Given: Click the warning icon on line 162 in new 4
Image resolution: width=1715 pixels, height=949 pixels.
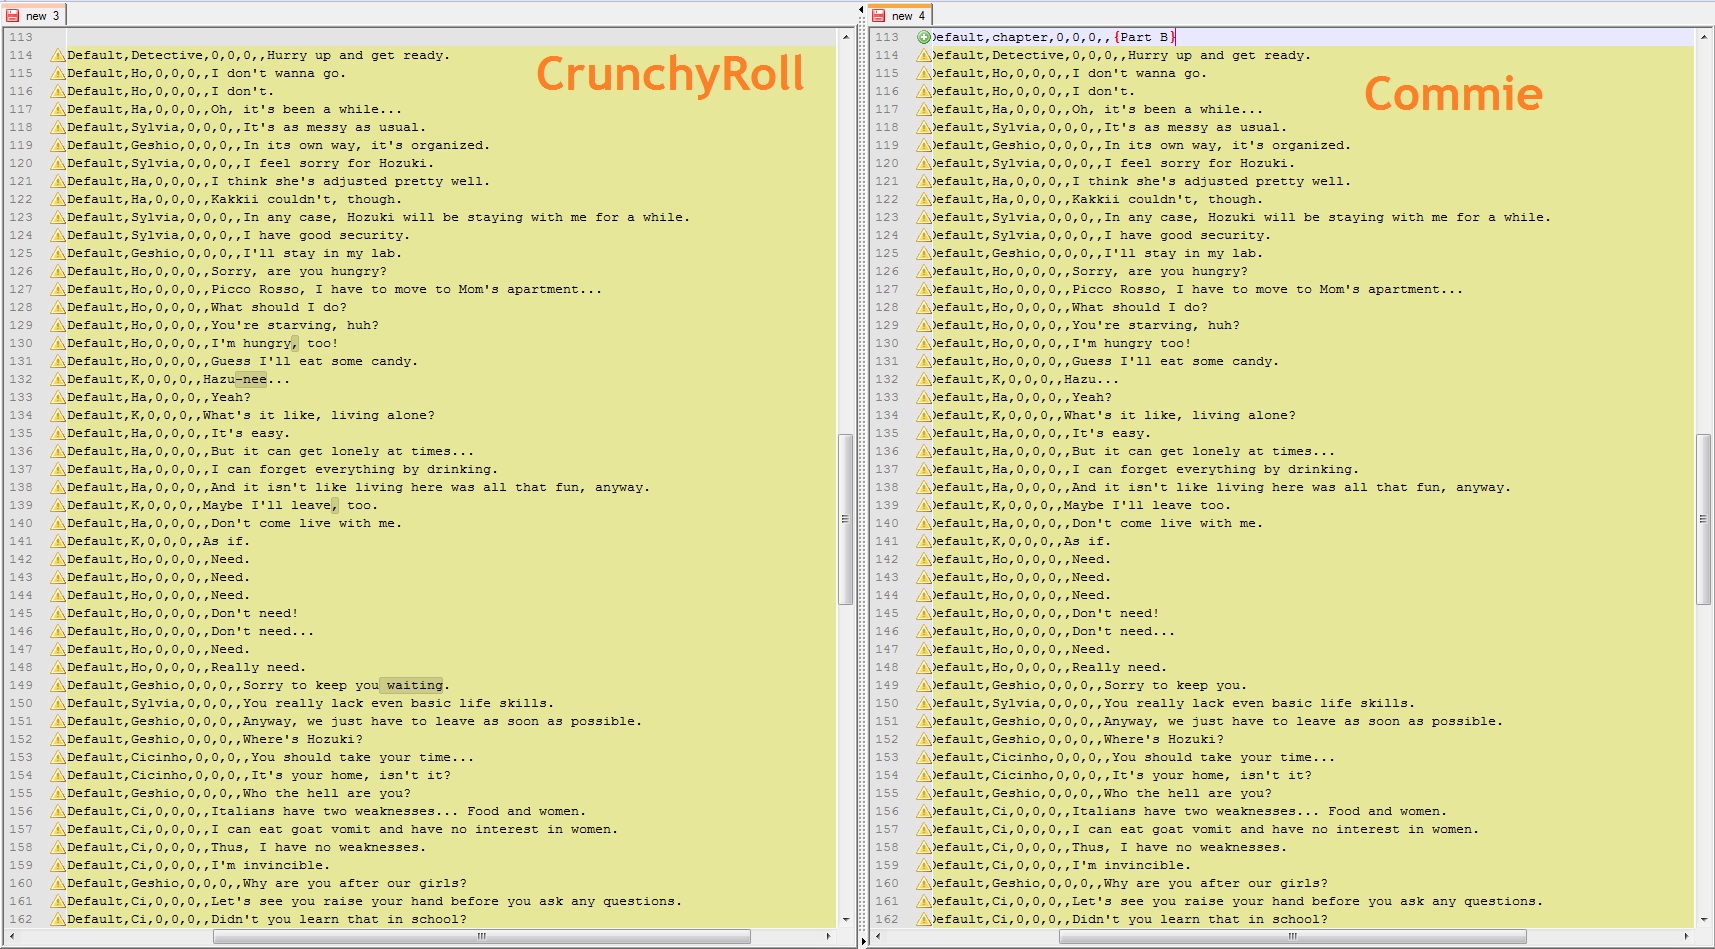Looking at the screenshot, I should (x=924, y=919).
